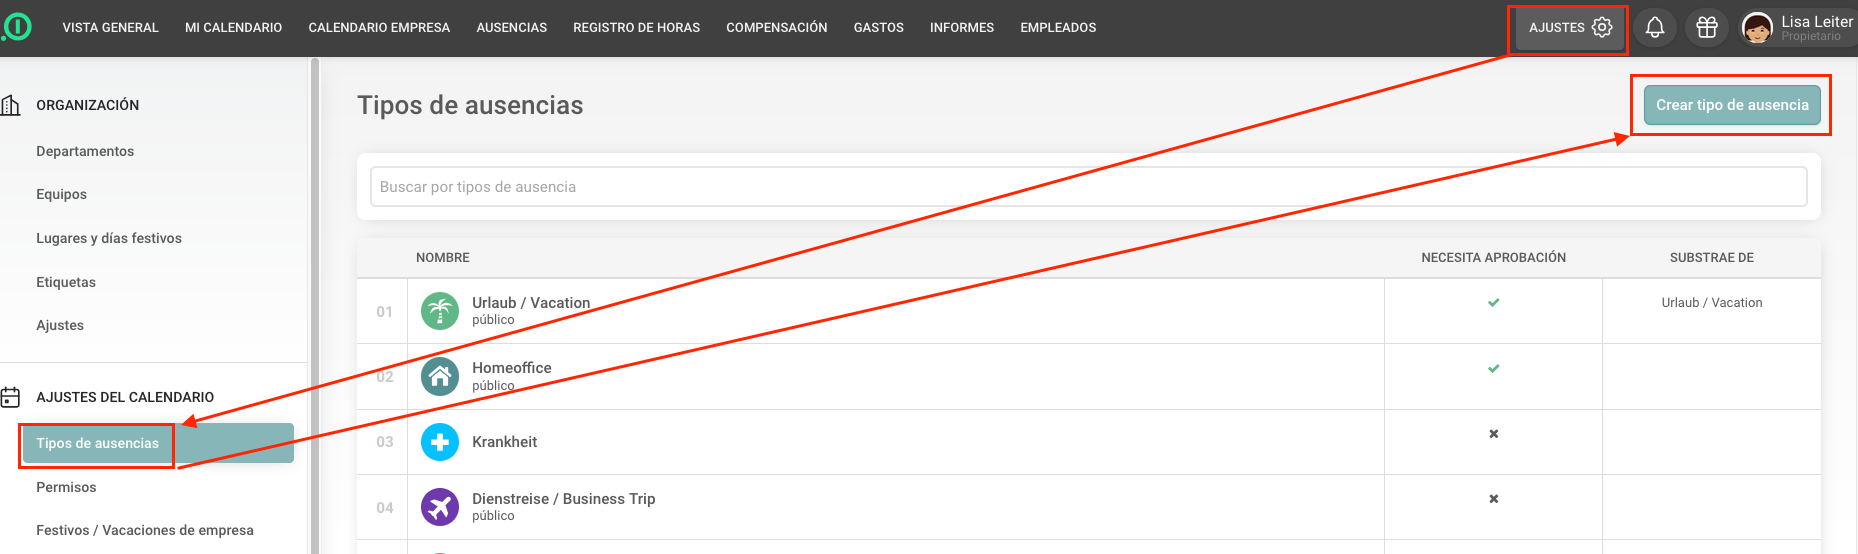Image resolution: width=1858 pixels, height=554 pixels.
Task: Open the Empleados section
Action: (x=1058, y=27)
